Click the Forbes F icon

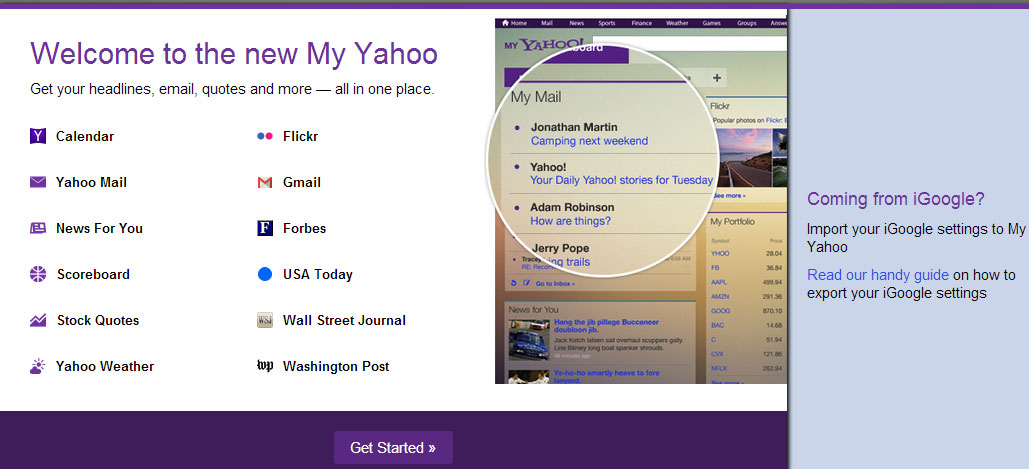pos(264,228)
